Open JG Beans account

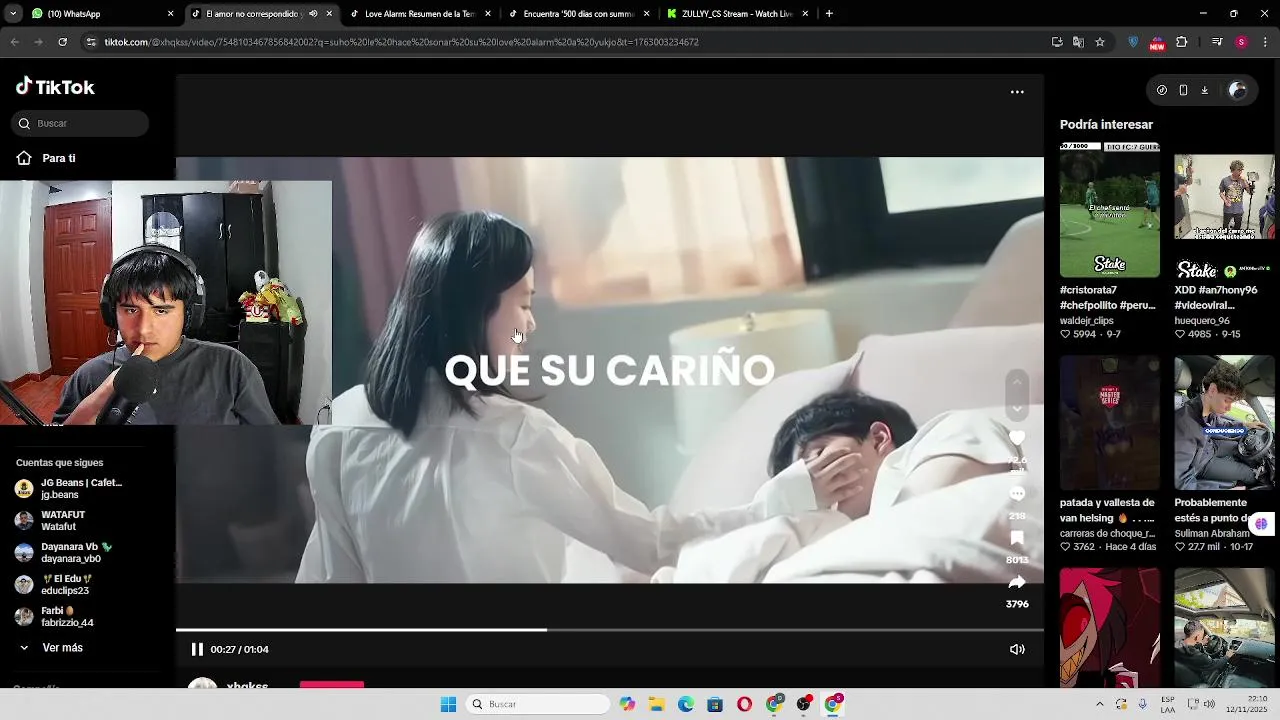[x=69, y=489]
